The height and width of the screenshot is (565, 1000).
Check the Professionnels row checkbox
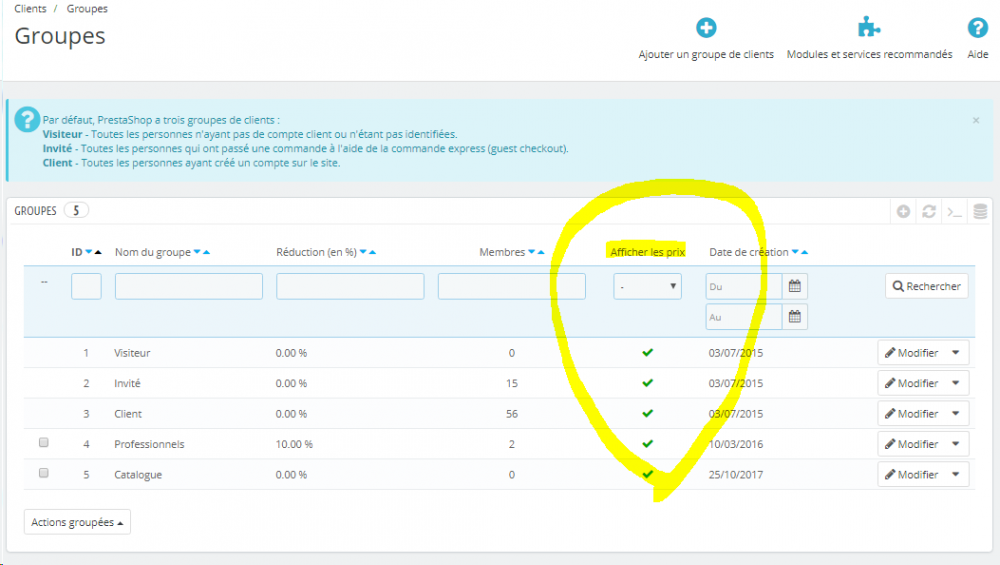coord(43,443)
